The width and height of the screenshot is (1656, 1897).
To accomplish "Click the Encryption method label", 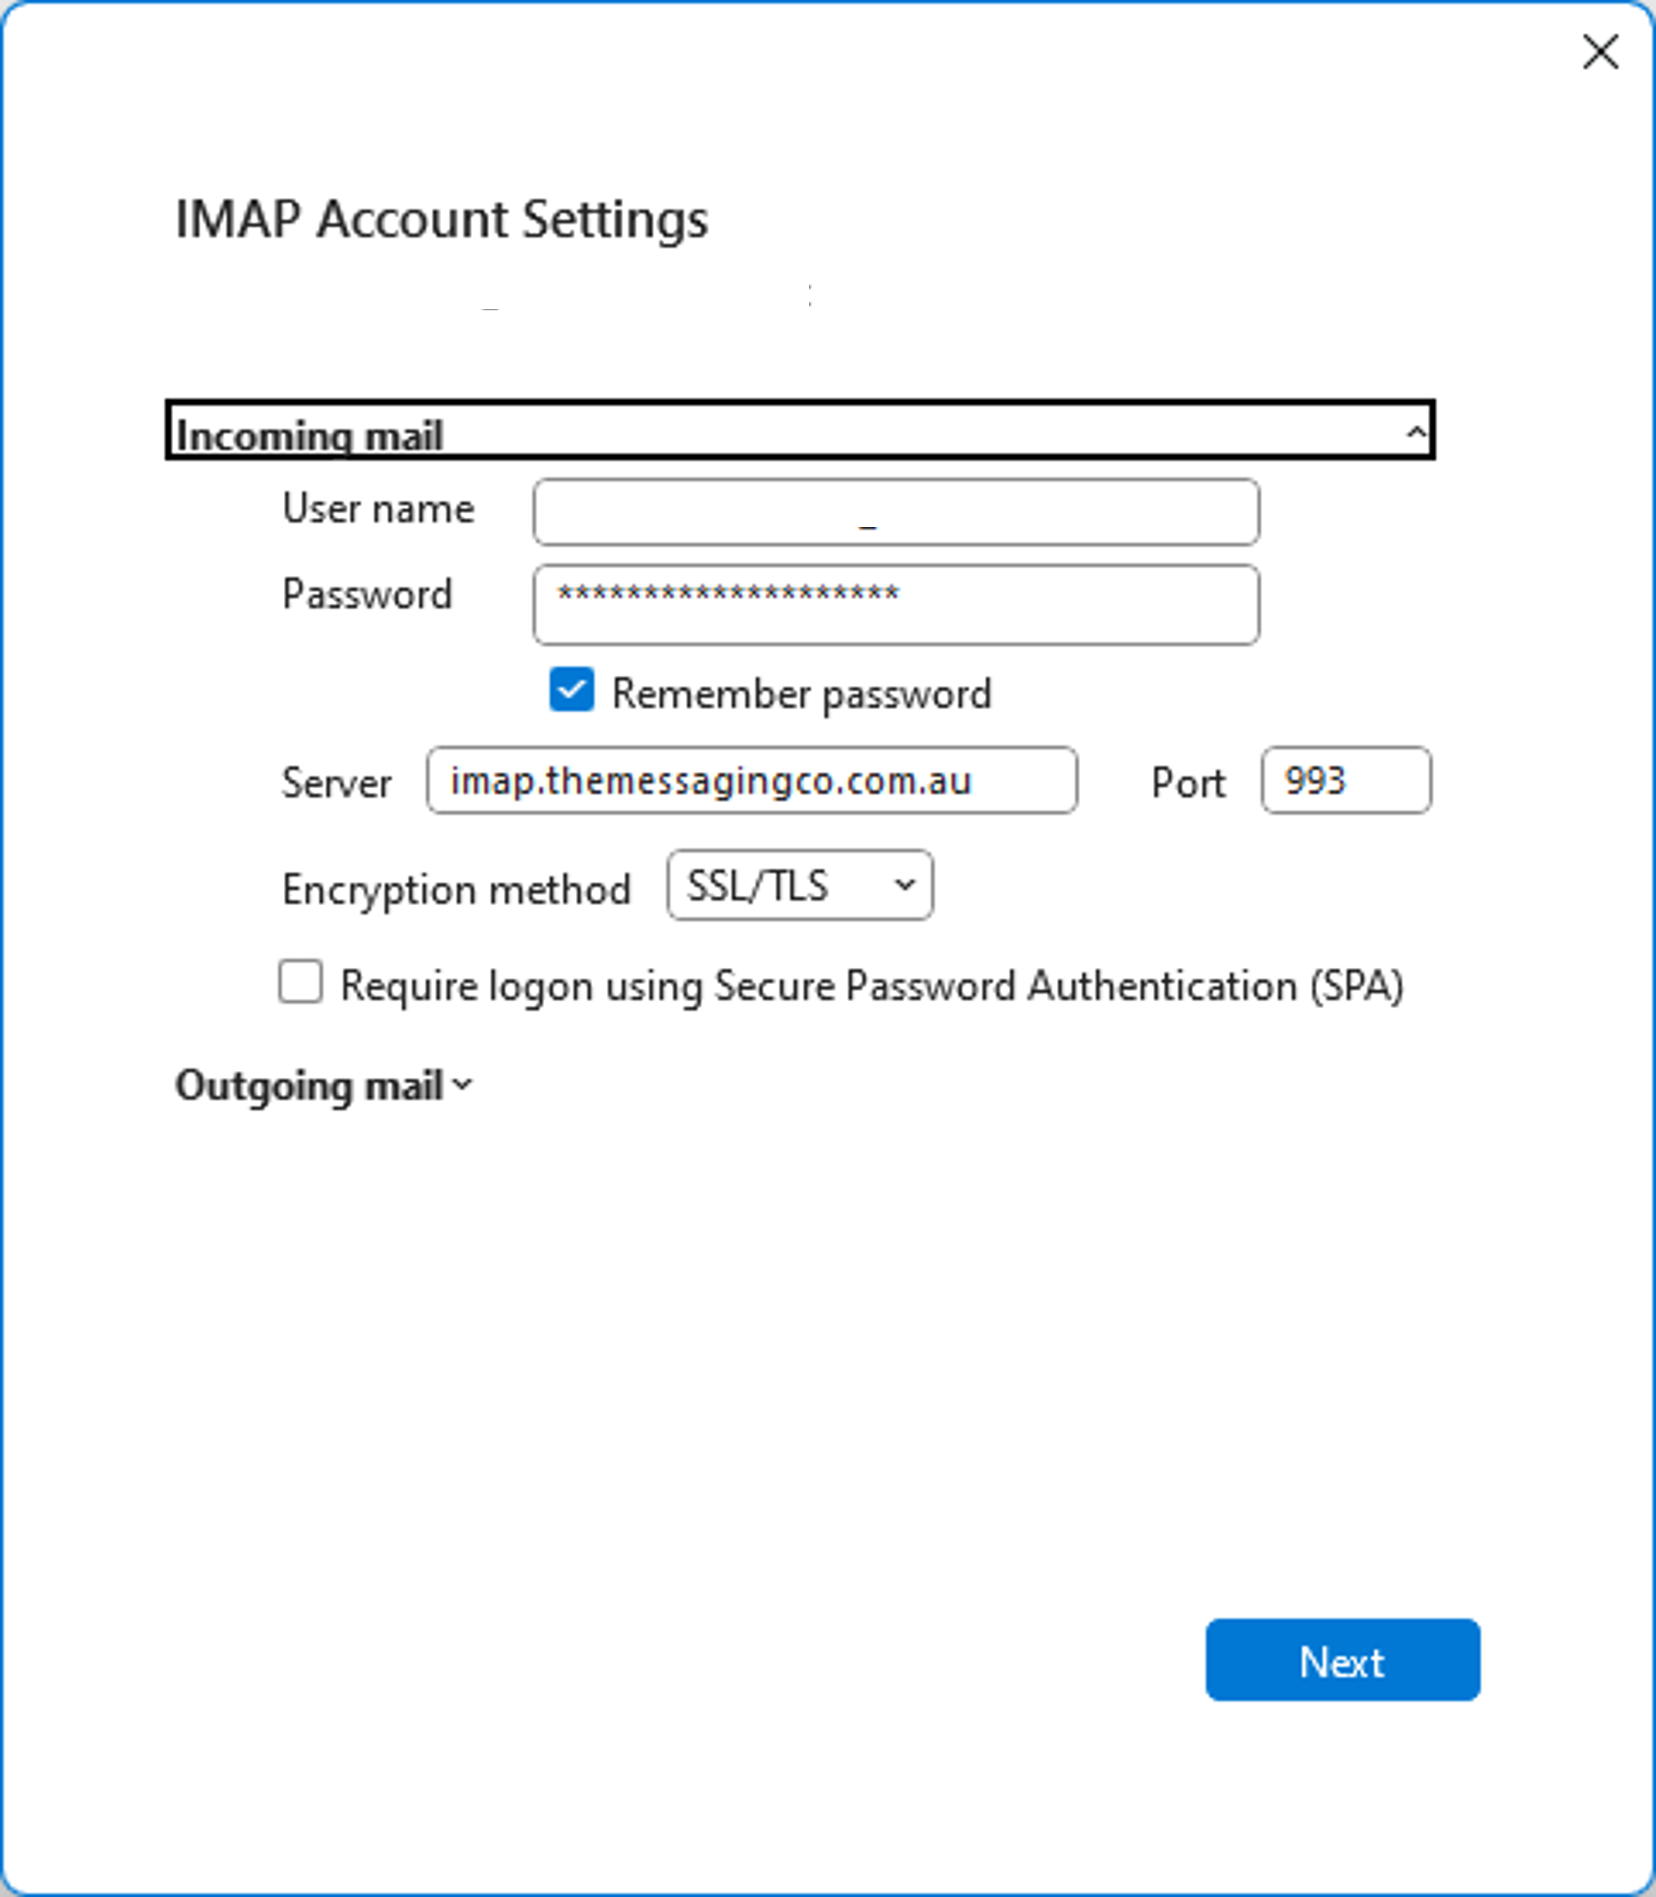I will 456,889.
